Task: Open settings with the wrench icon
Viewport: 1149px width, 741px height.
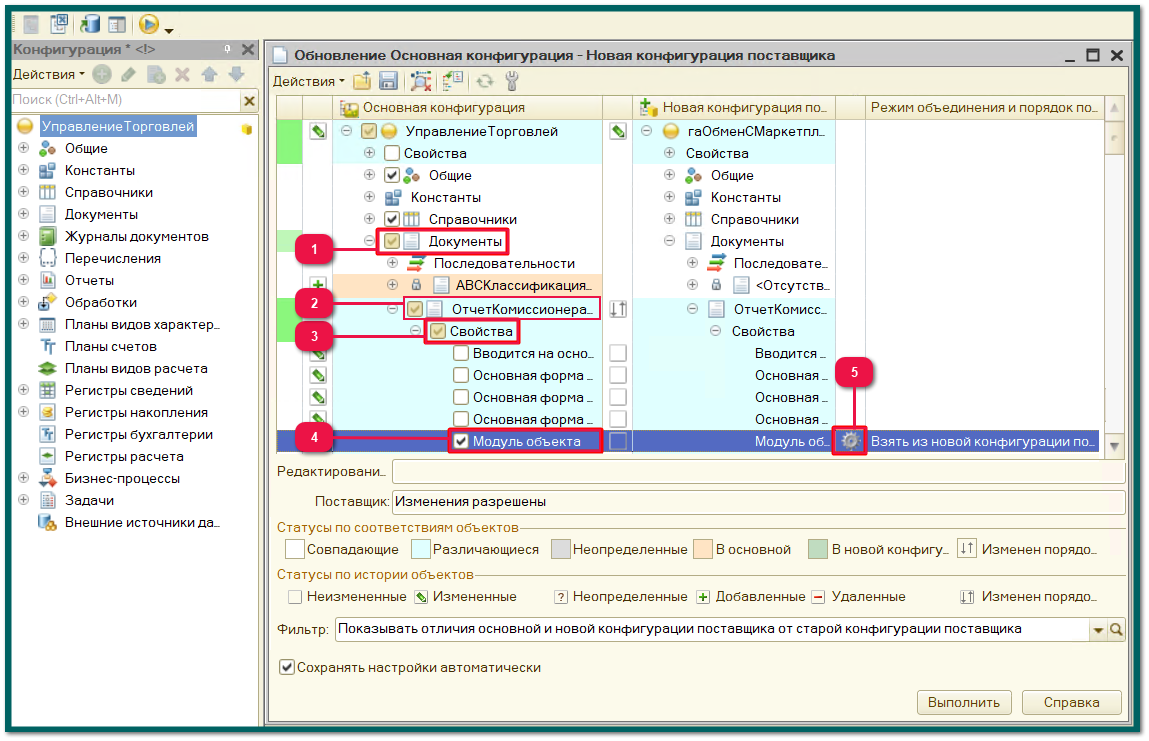Action: [x=512, y=81]
